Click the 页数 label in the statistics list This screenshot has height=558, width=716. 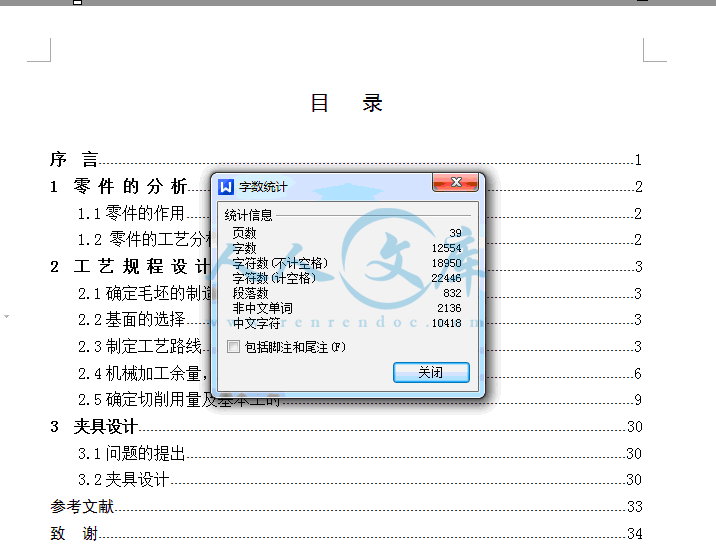tap(244, 233)
